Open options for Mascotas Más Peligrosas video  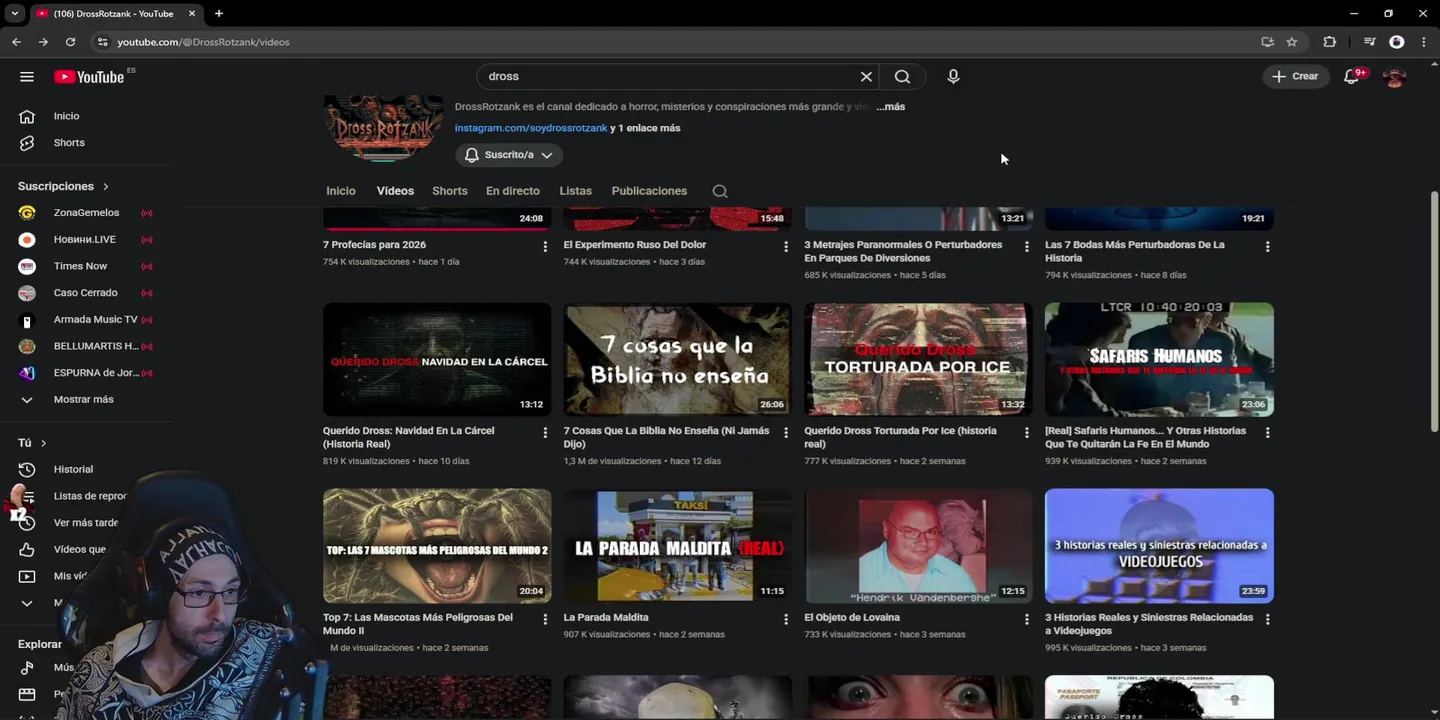pos(545,619)
